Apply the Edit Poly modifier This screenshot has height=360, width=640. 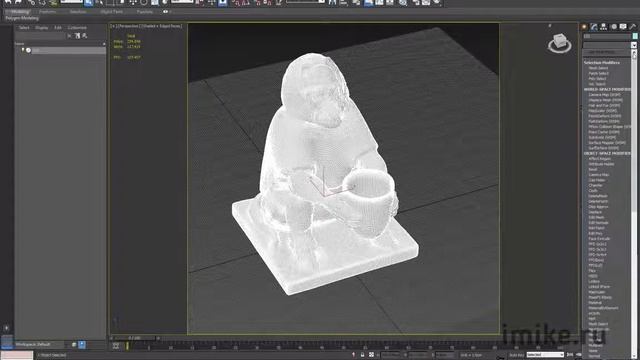[x=596, y=233]
